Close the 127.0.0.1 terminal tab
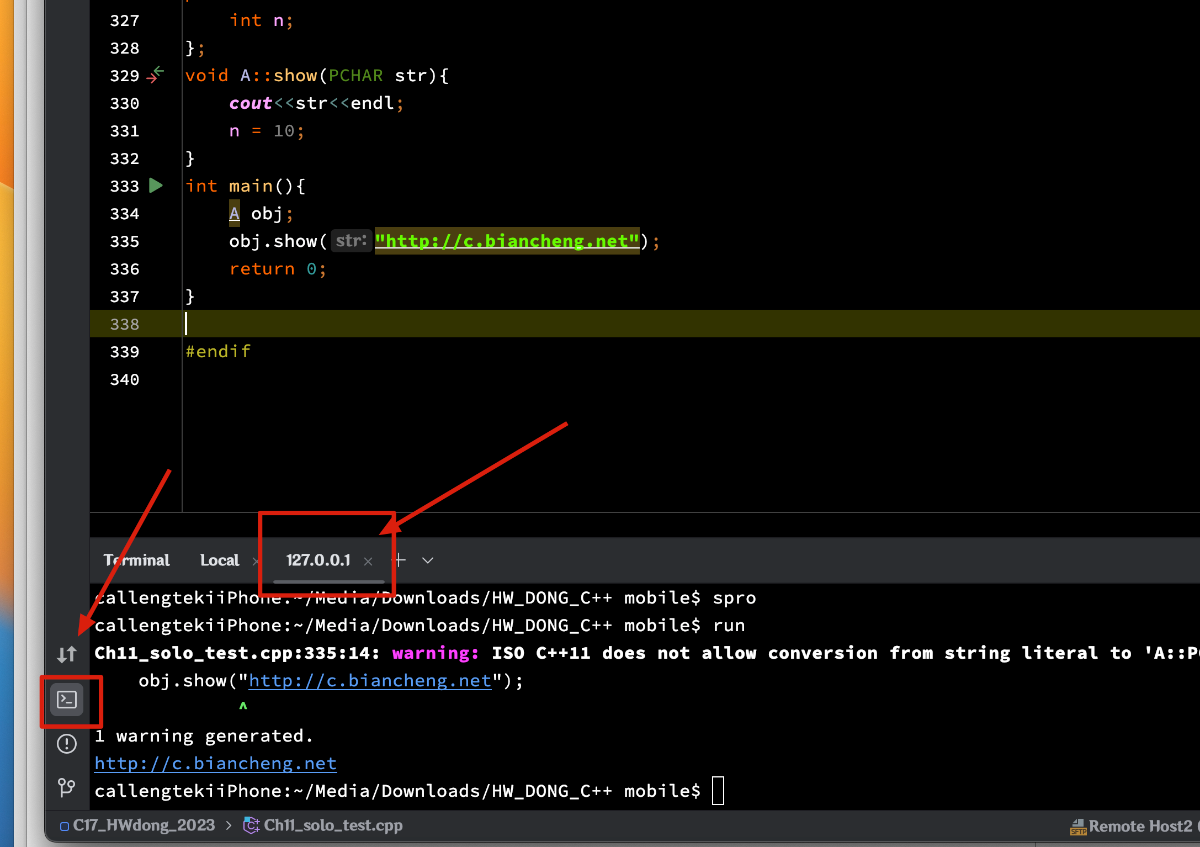 368,561
